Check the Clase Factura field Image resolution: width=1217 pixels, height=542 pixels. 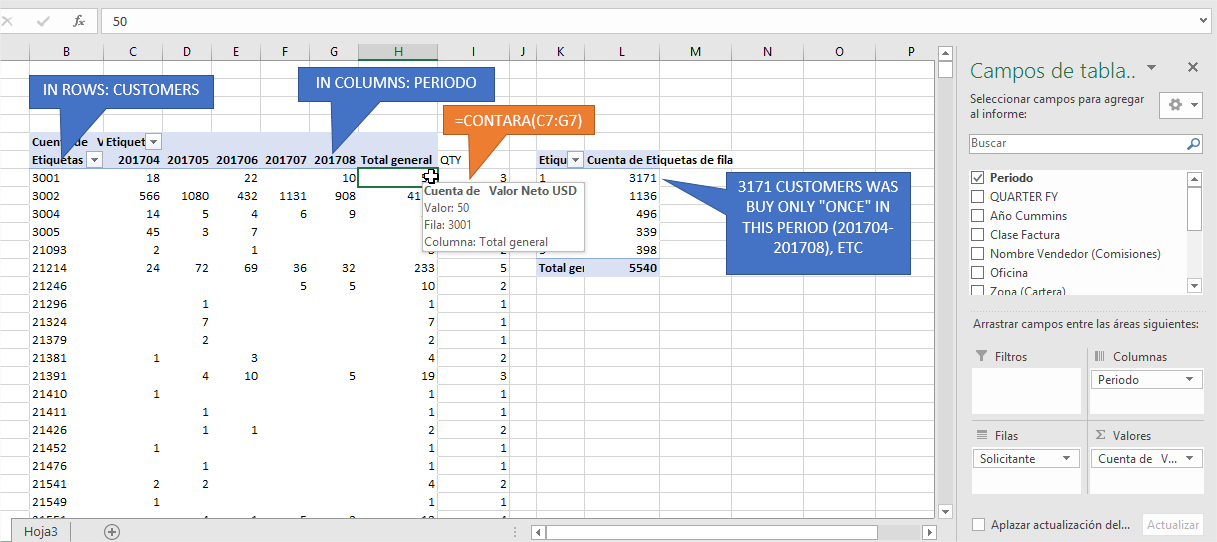pyautogui.click(x=978, y=234)
